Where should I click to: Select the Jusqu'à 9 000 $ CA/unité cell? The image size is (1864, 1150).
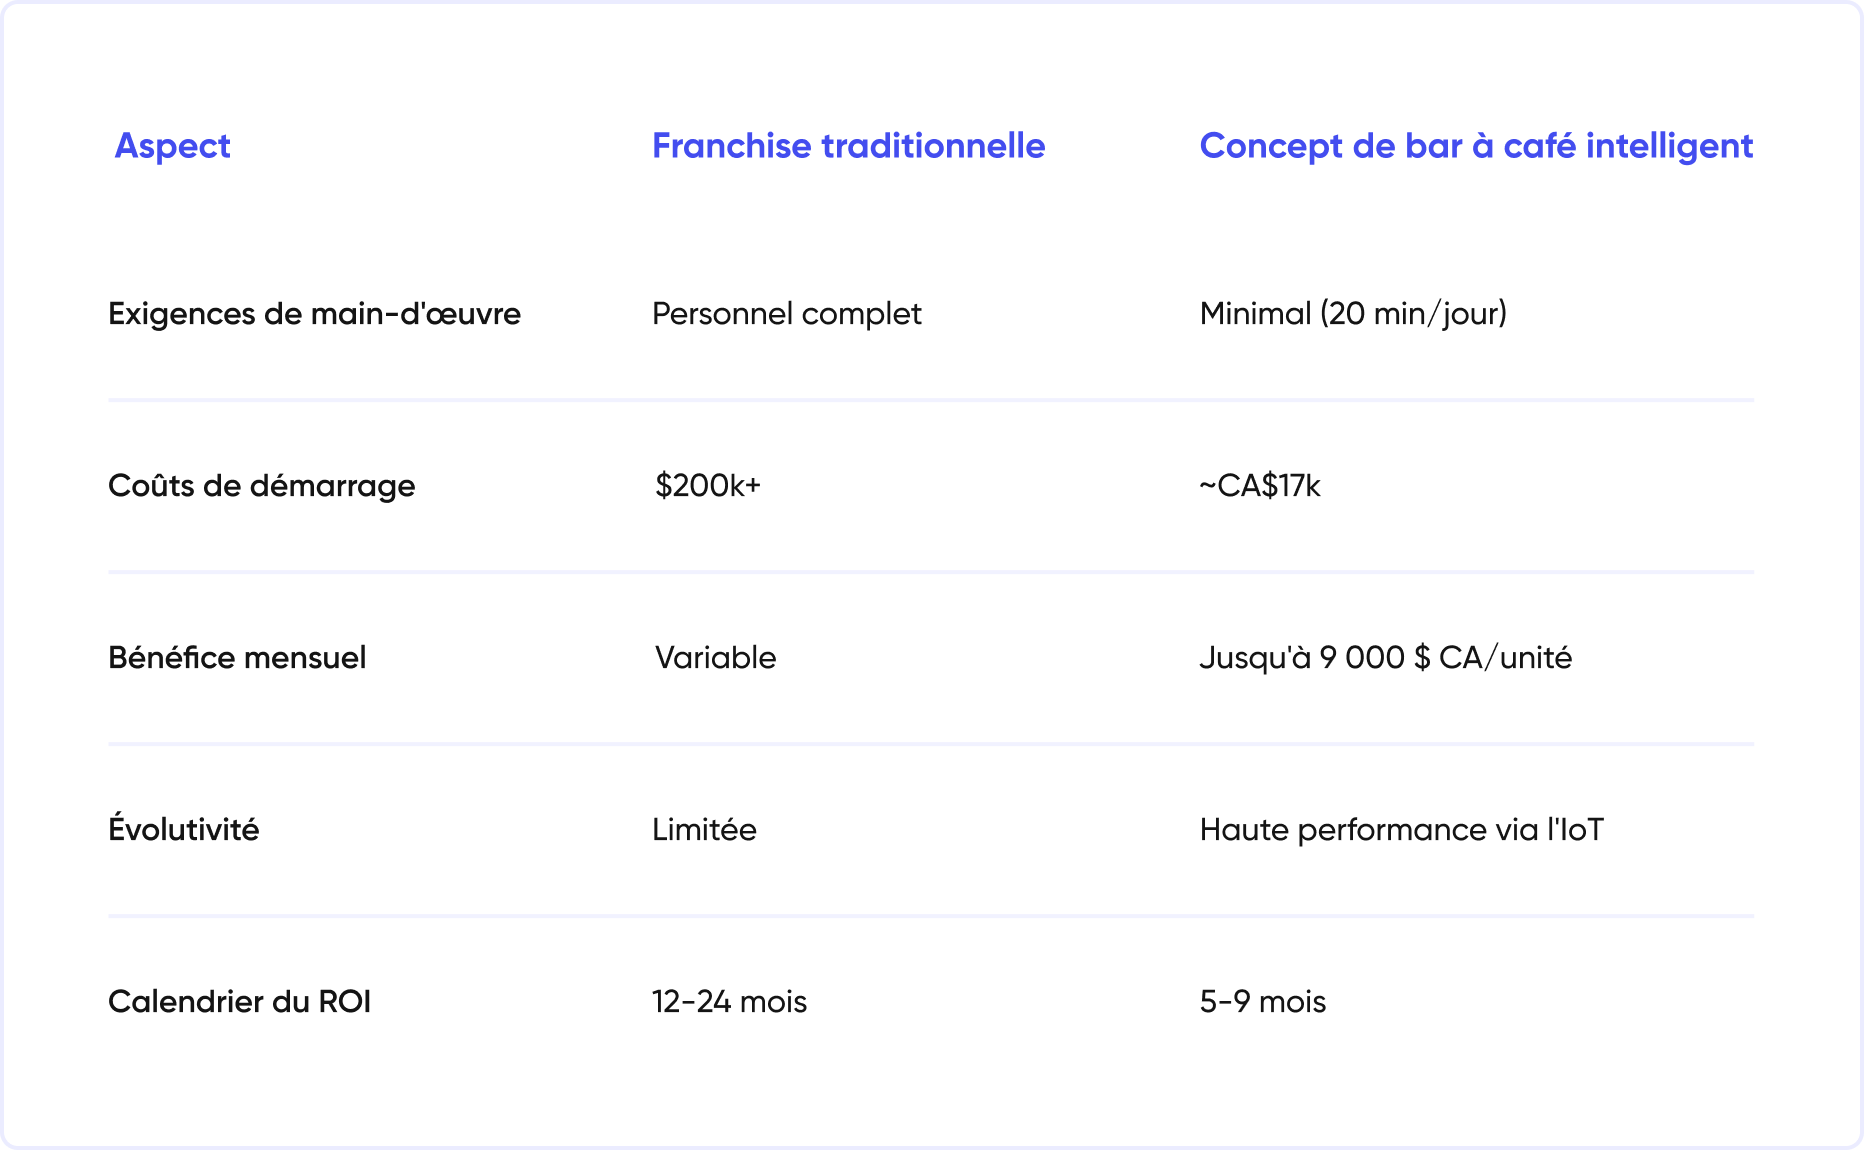click(x=1385, y=658)
